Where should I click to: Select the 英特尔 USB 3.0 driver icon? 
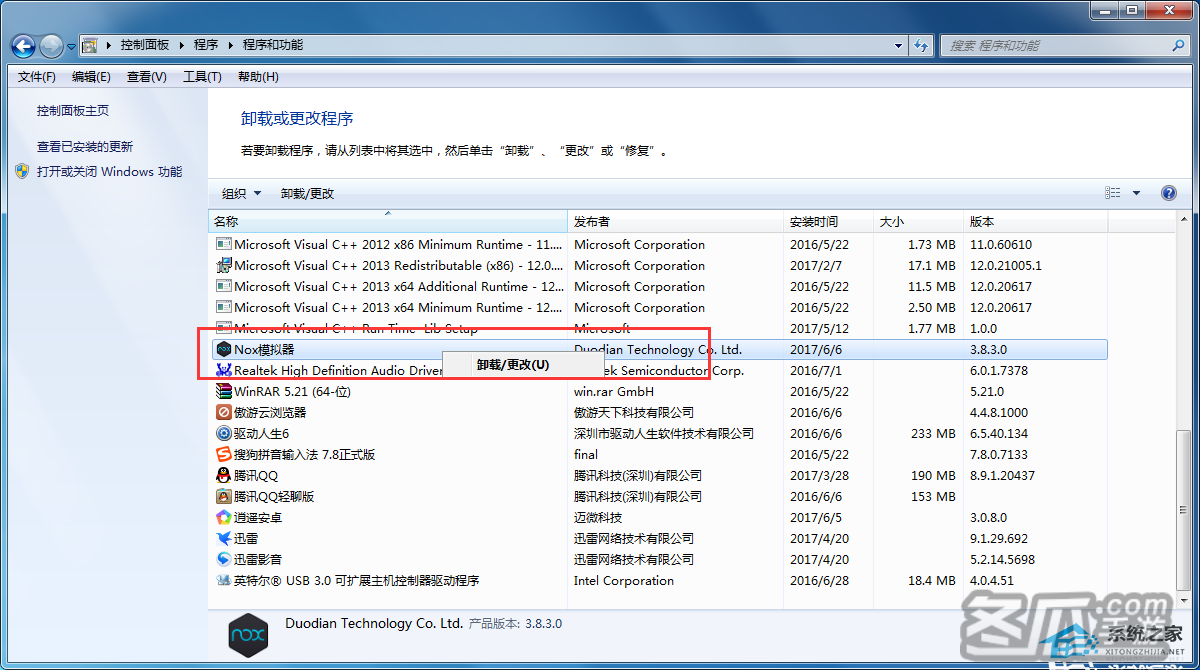(x=223, y=581)
